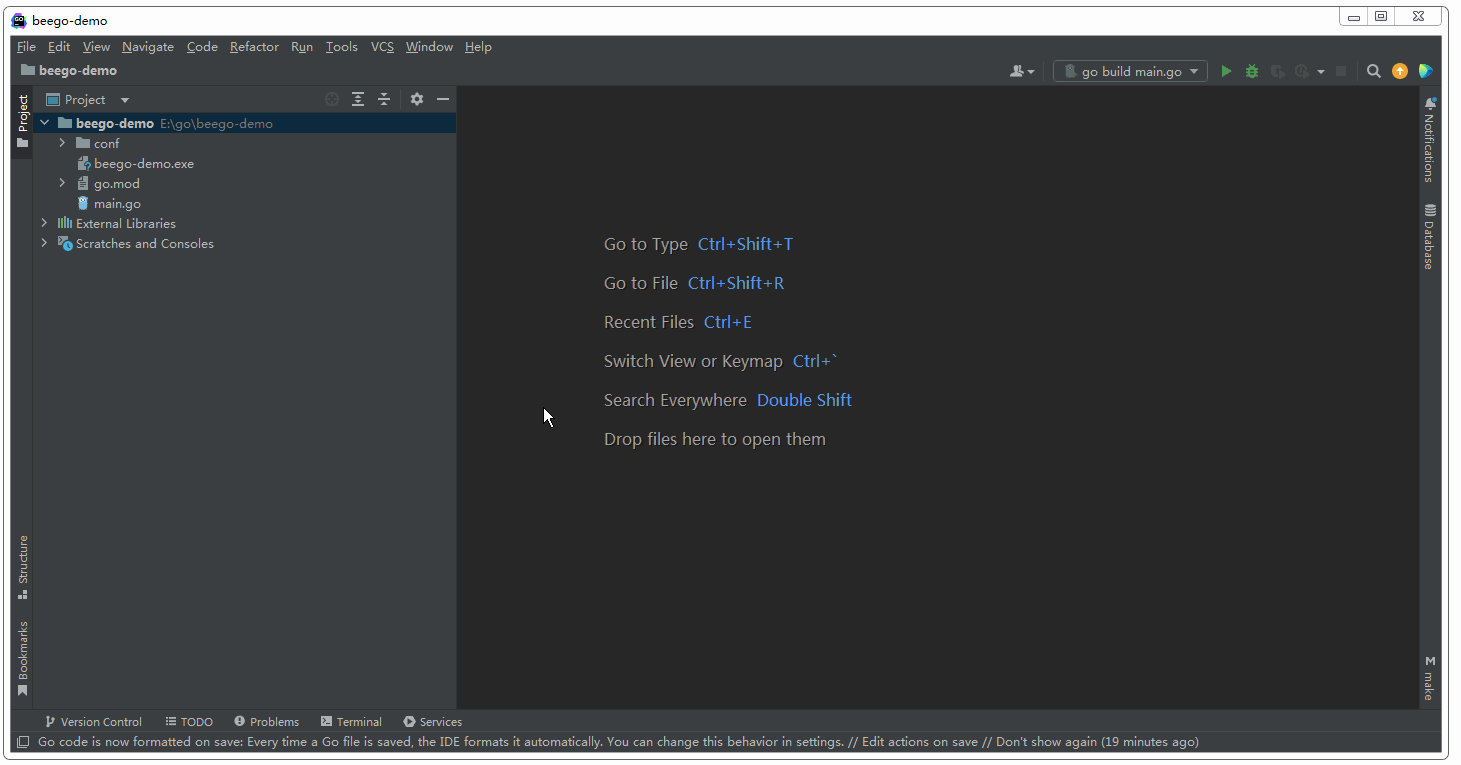Click Expand All in Project panel

358,99
